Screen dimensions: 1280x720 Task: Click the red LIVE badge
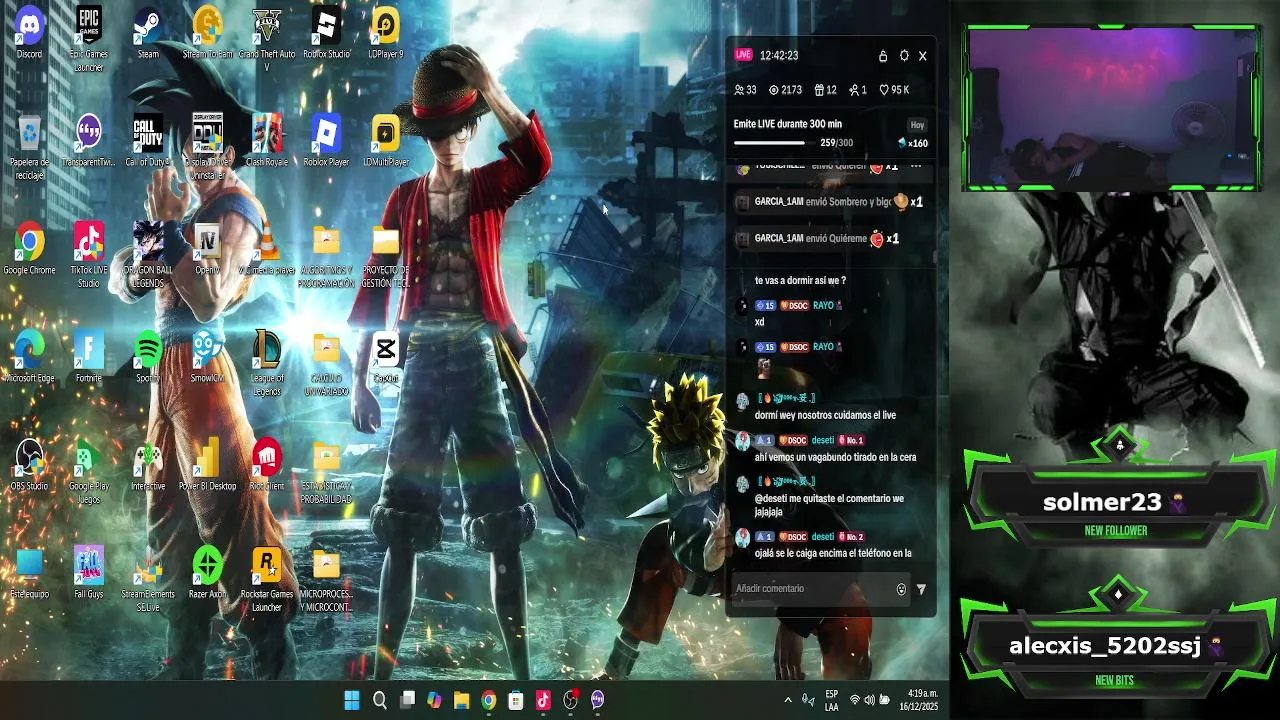743,55
